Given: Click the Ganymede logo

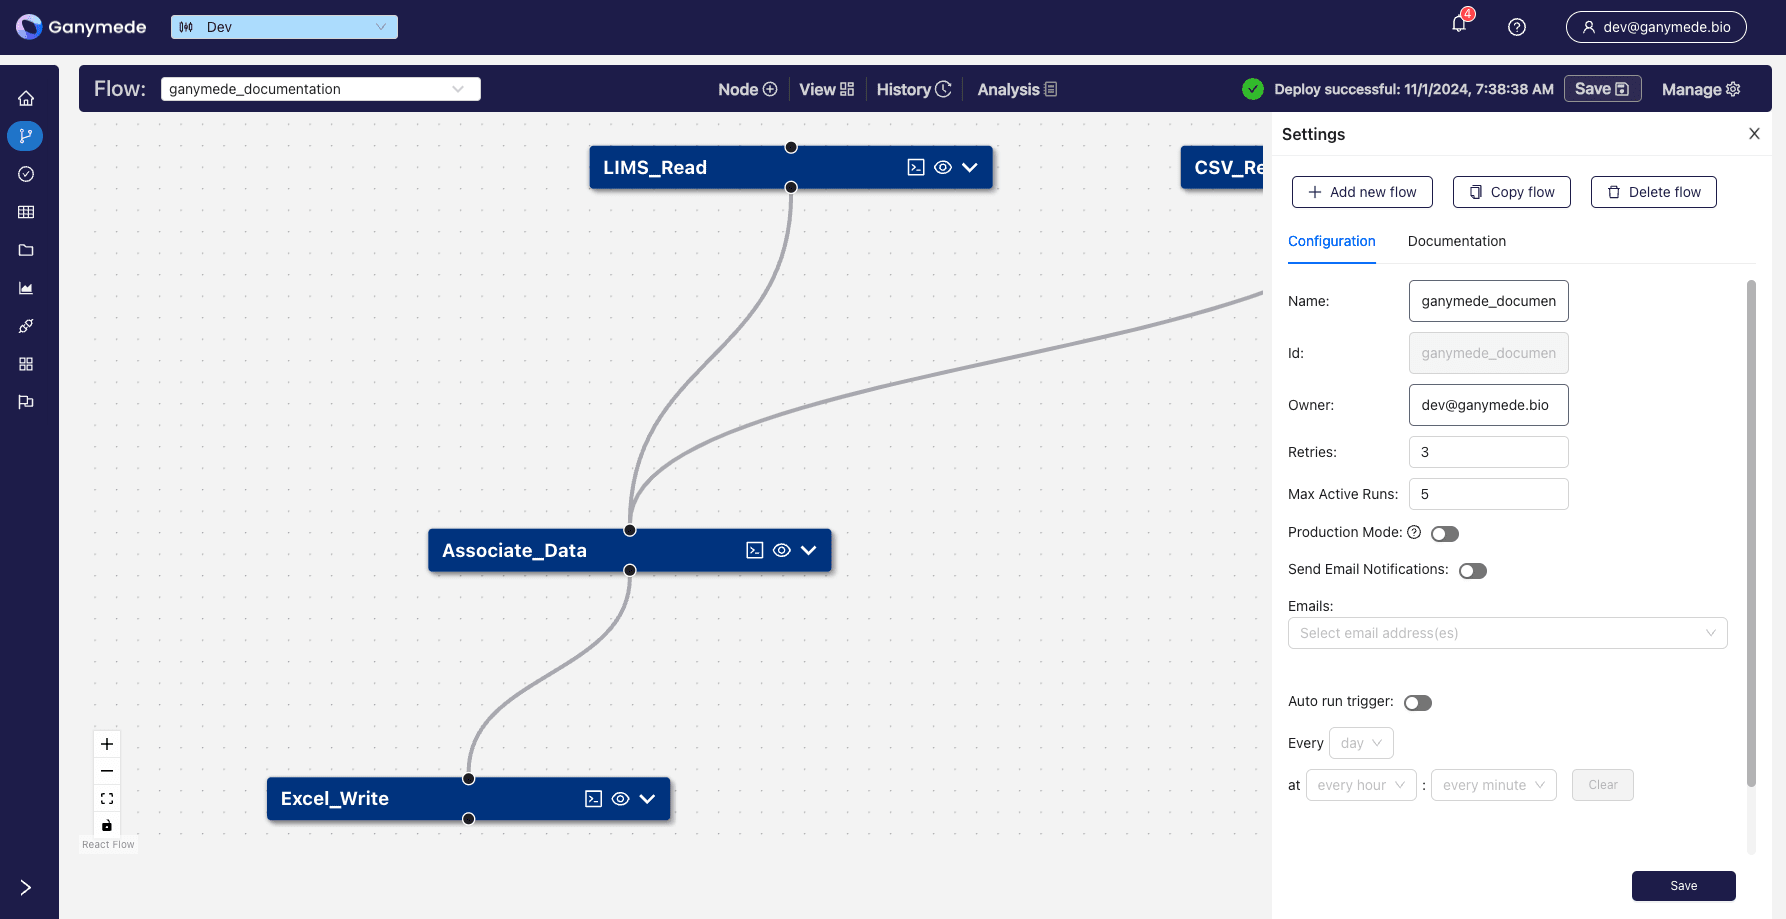Looking at the screenshot, I should point(81,27).
